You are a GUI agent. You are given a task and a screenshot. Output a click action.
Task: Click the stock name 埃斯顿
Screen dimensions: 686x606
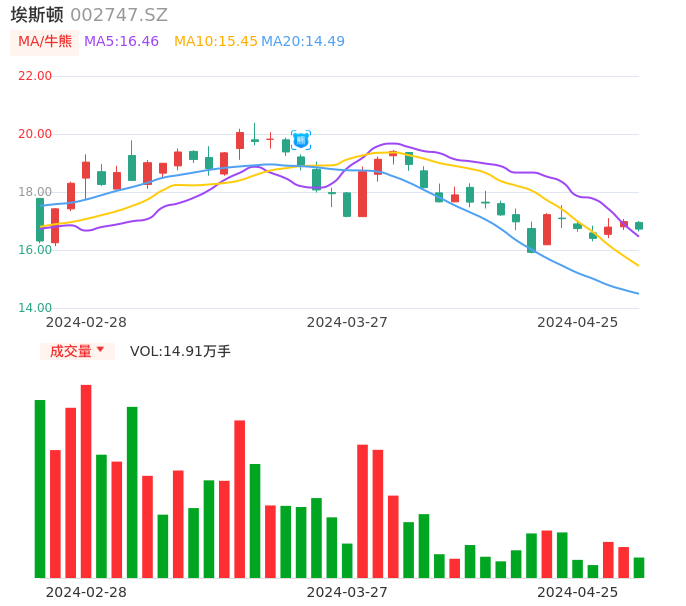click(x=37, y=15)
